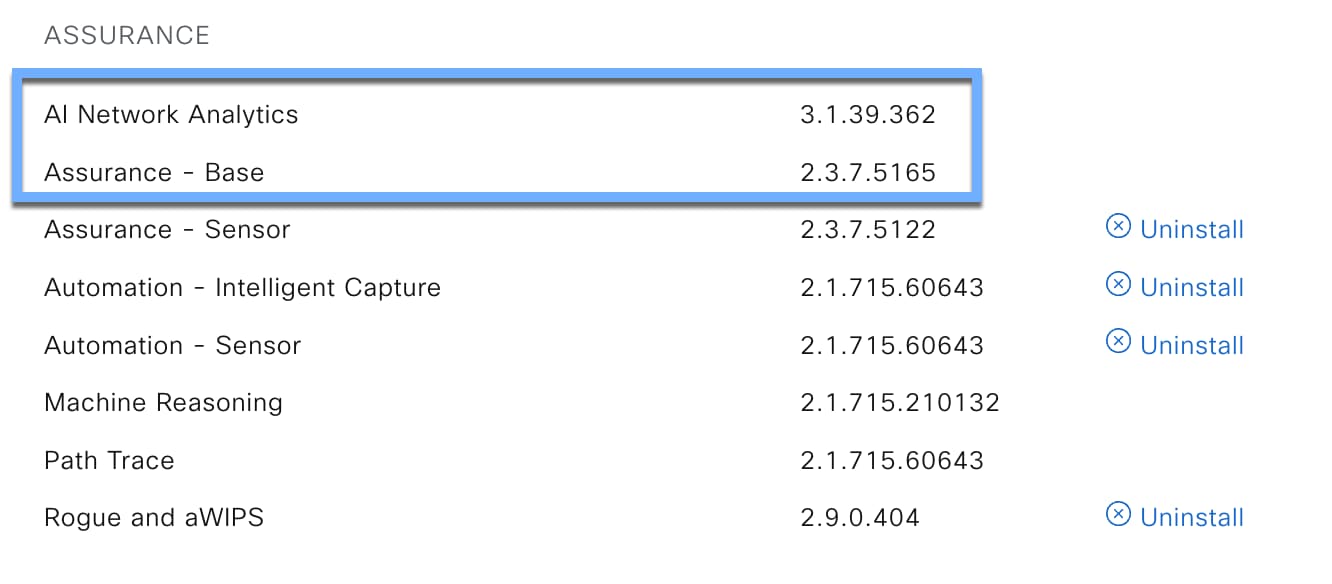Click Machine Reasoning version 2.1.715.210132
This screenshot has width=1332, height=584.
(x=900, y=403)
